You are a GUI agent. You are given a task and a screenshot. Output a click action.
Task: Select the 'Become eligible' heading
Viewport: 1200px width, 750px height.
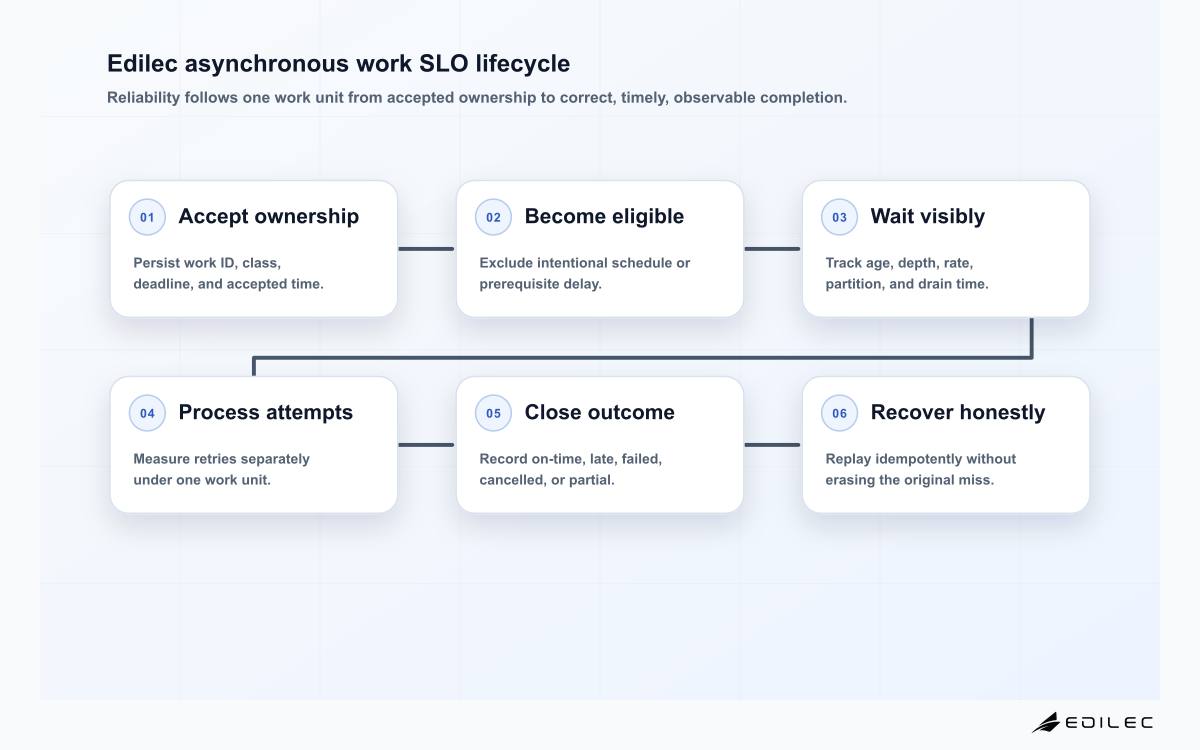(604, 217)
